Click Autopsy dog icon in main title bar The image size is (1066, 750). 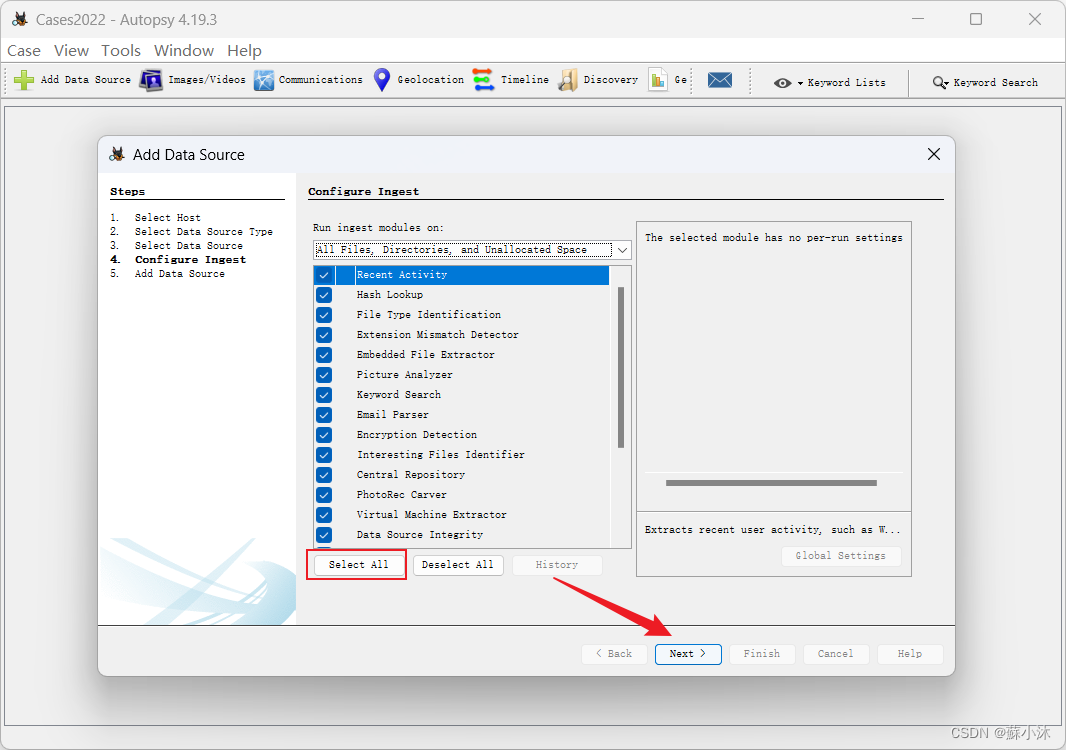point(20,19)
